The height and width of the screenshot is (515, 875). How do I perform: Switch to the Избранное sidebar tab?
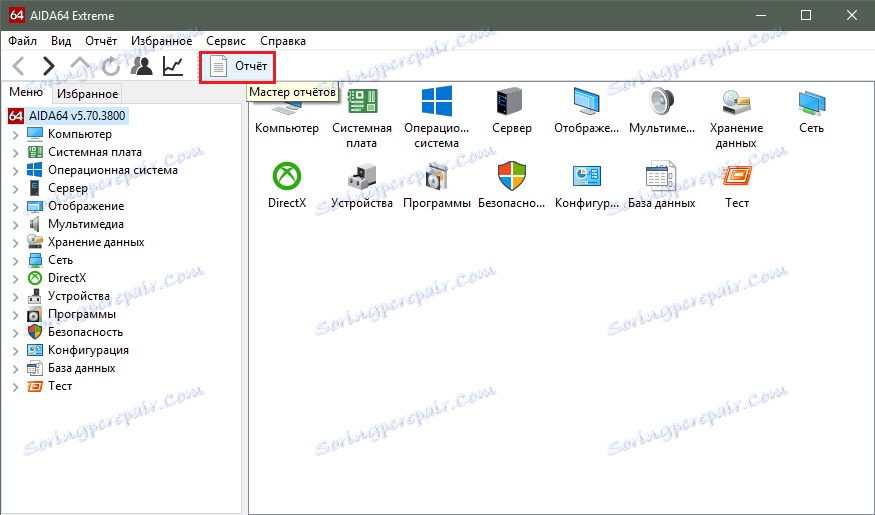pyautogui.click(x=88, y=94)
